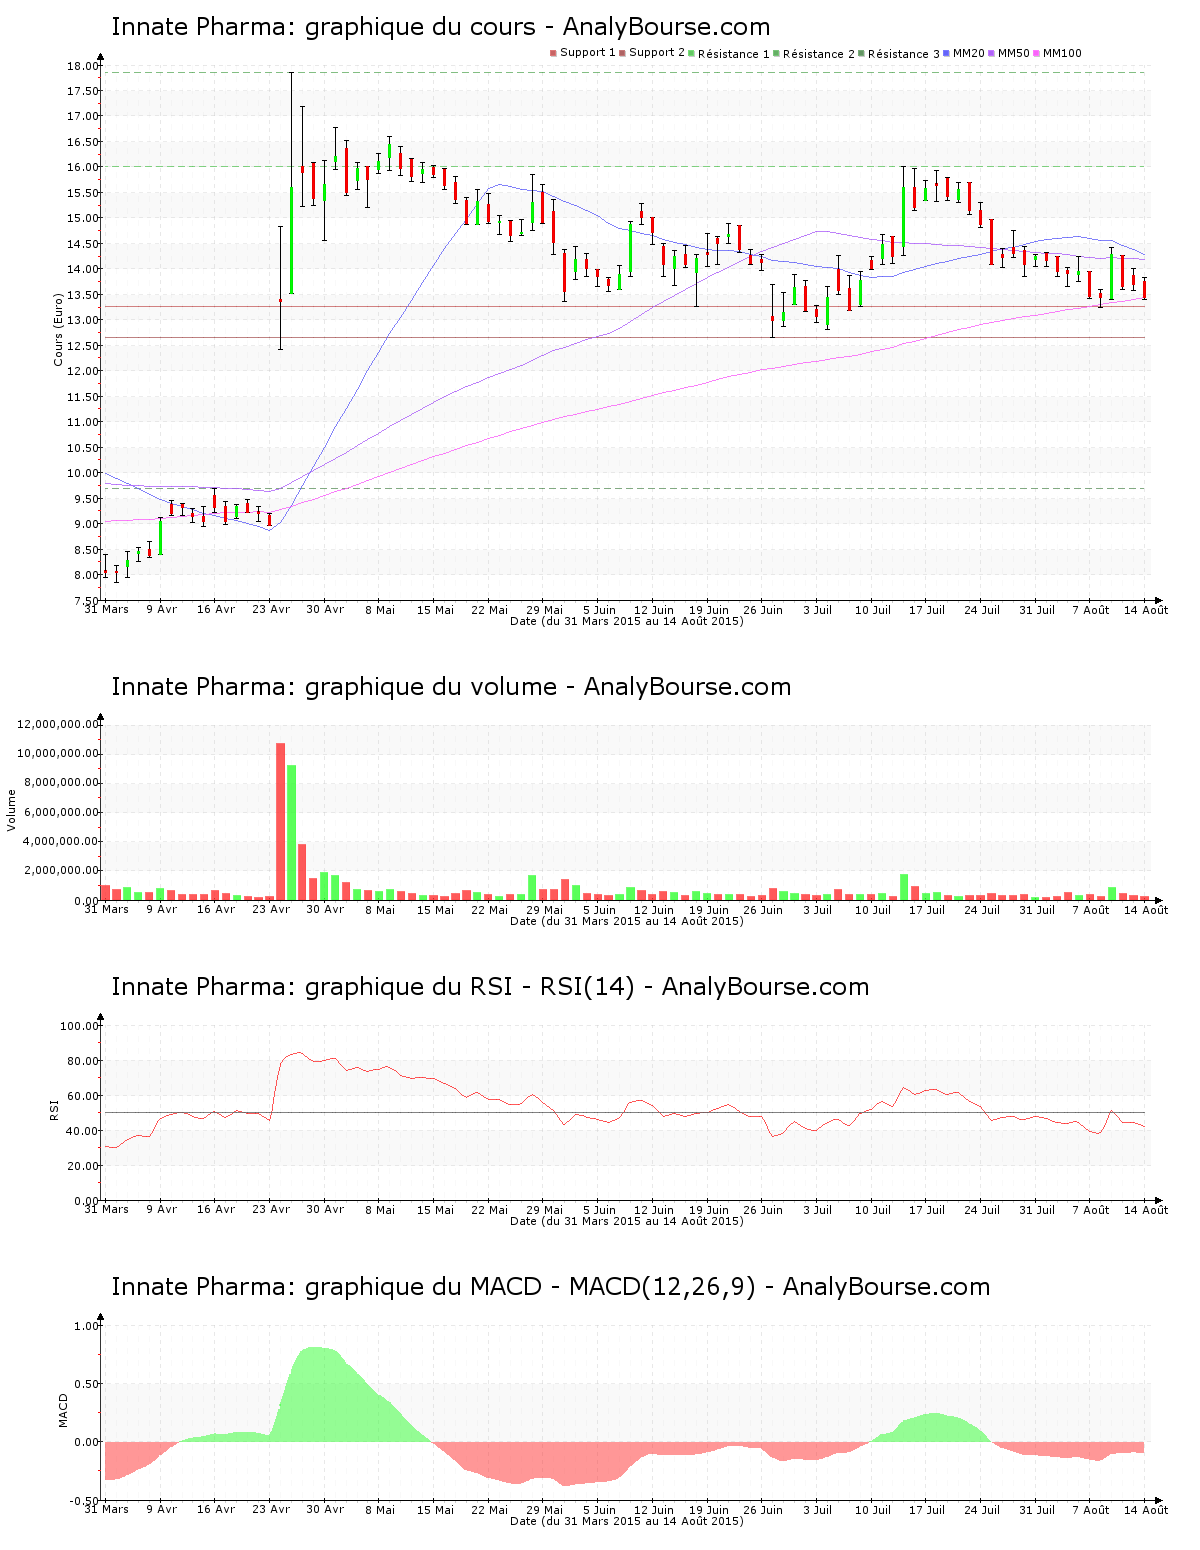The image size is (1200, 1550).
Task: Click '26 Juin' date under RSI chart
Action: click(763, 1210)
